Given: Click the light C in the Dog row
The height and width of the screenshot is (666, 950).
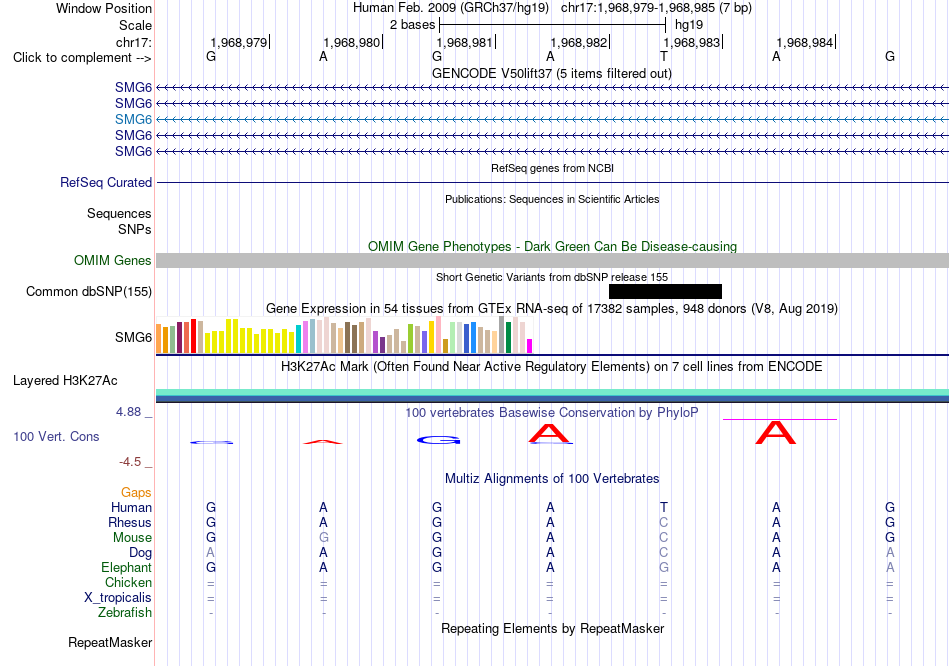Looking at the screenshot, I should pyautogui.click(x=663, y=553).
